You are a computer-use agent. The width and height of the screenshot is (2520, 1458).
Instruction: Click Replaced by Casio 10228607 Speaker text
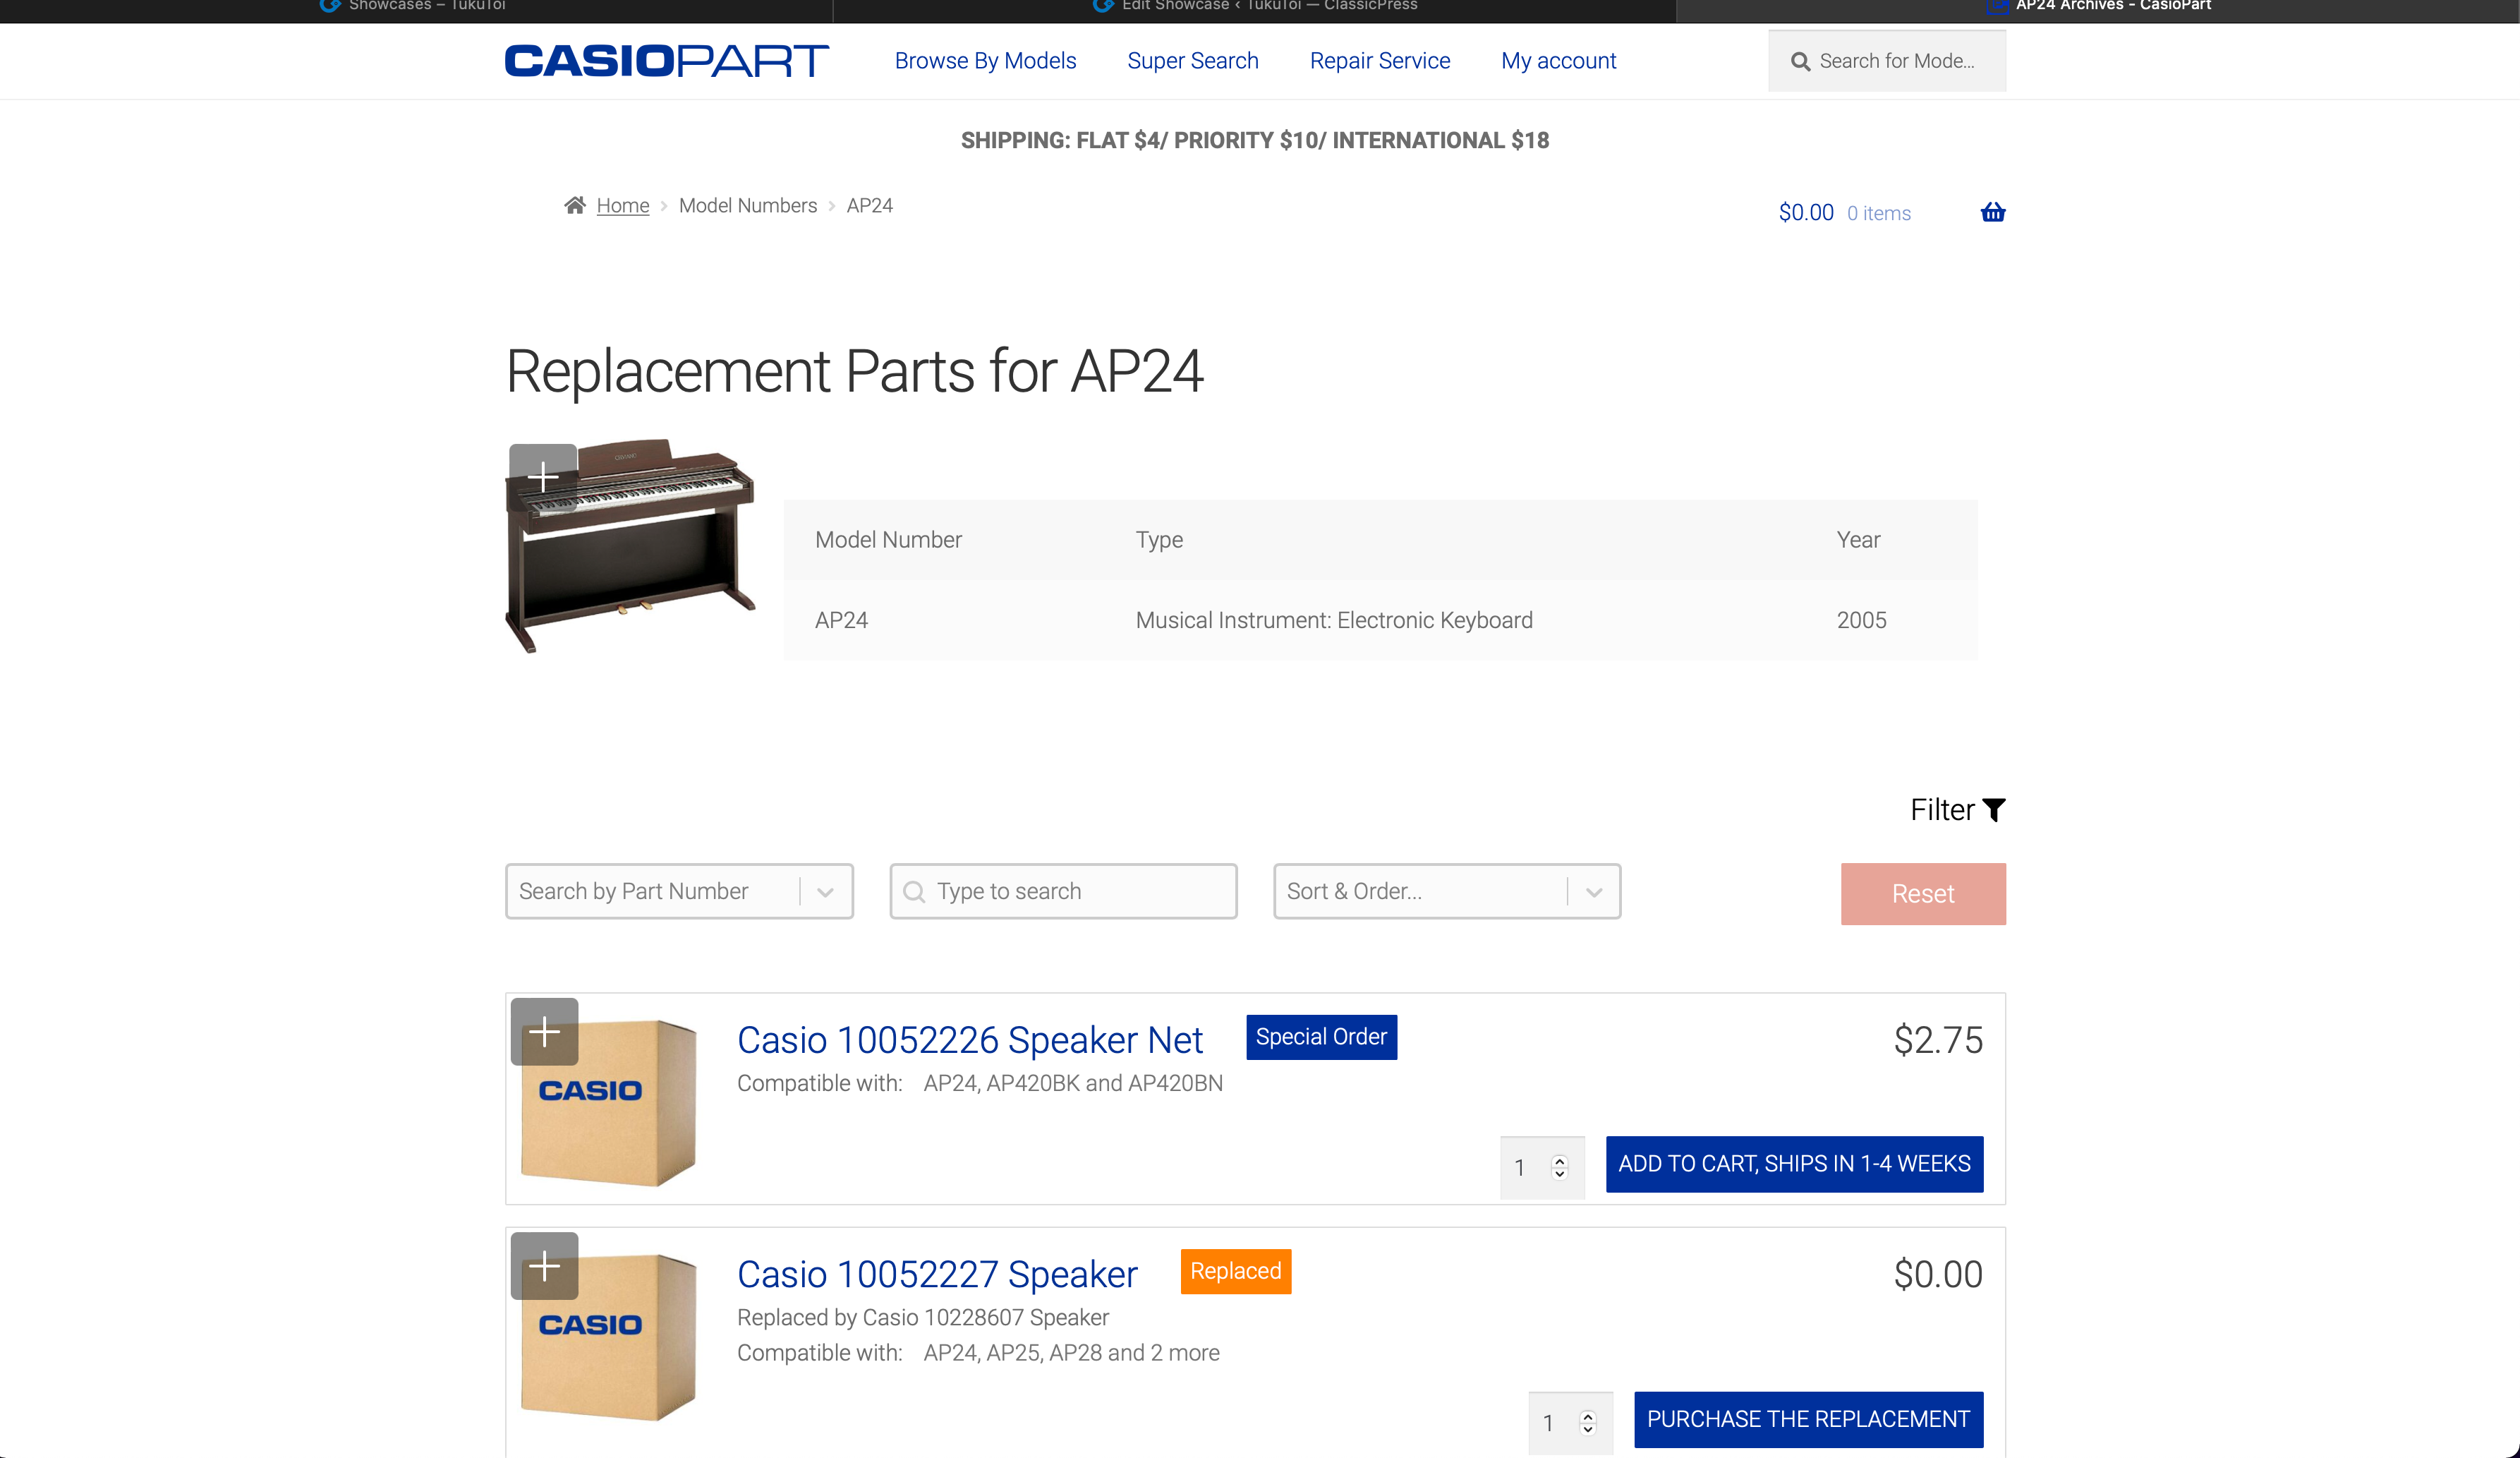click(922, 1317)
